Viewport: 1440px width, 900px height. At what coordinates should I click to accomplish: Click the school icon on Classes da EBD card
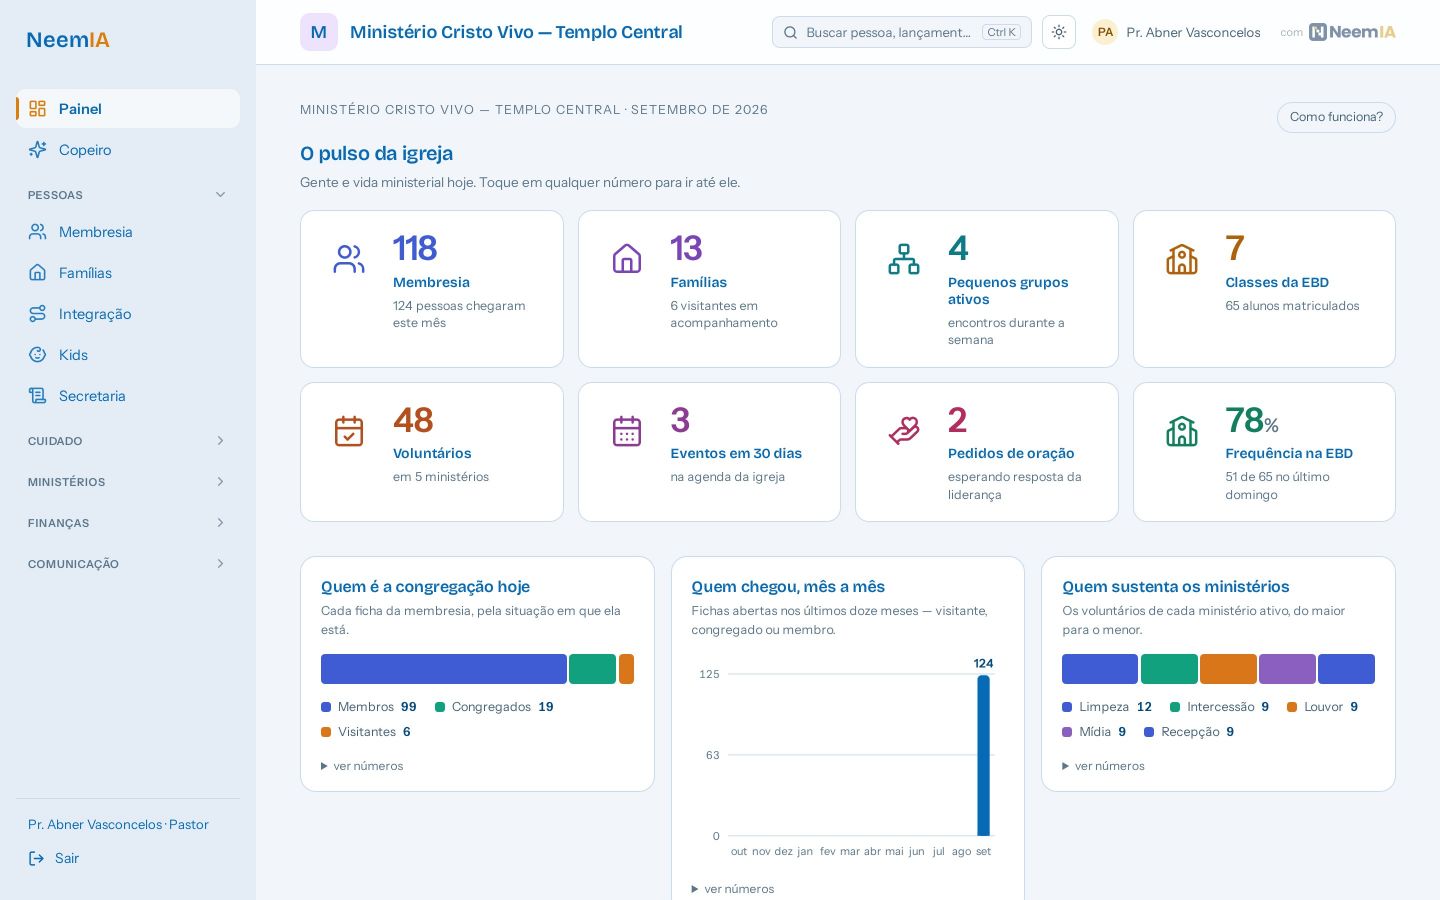(x=1182, y=259)
